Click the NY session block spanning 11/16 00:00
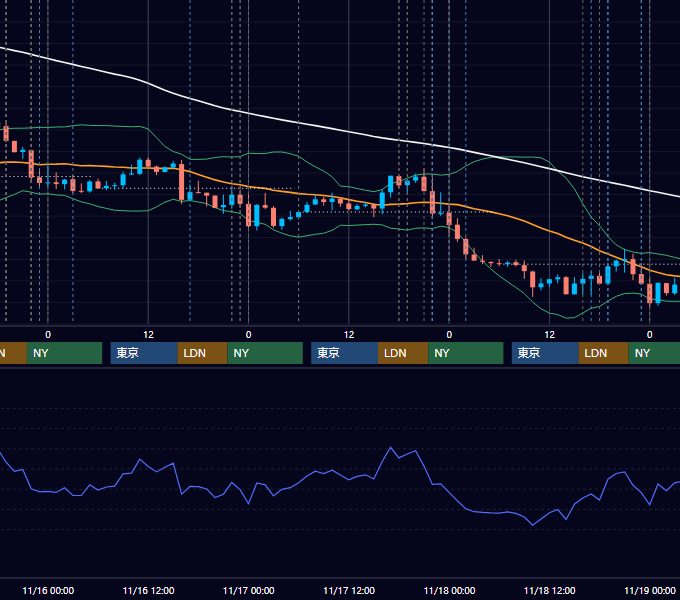680x600 pixels. click(64, 353)
